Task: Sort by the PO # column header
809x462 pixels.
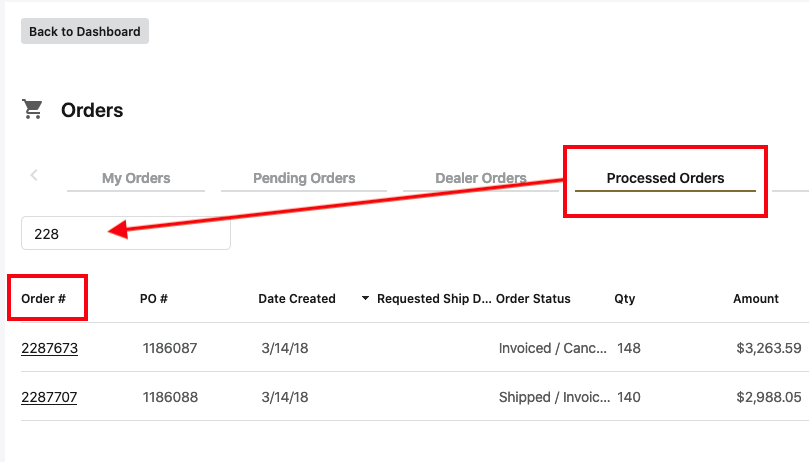Action: coord(153,299)
